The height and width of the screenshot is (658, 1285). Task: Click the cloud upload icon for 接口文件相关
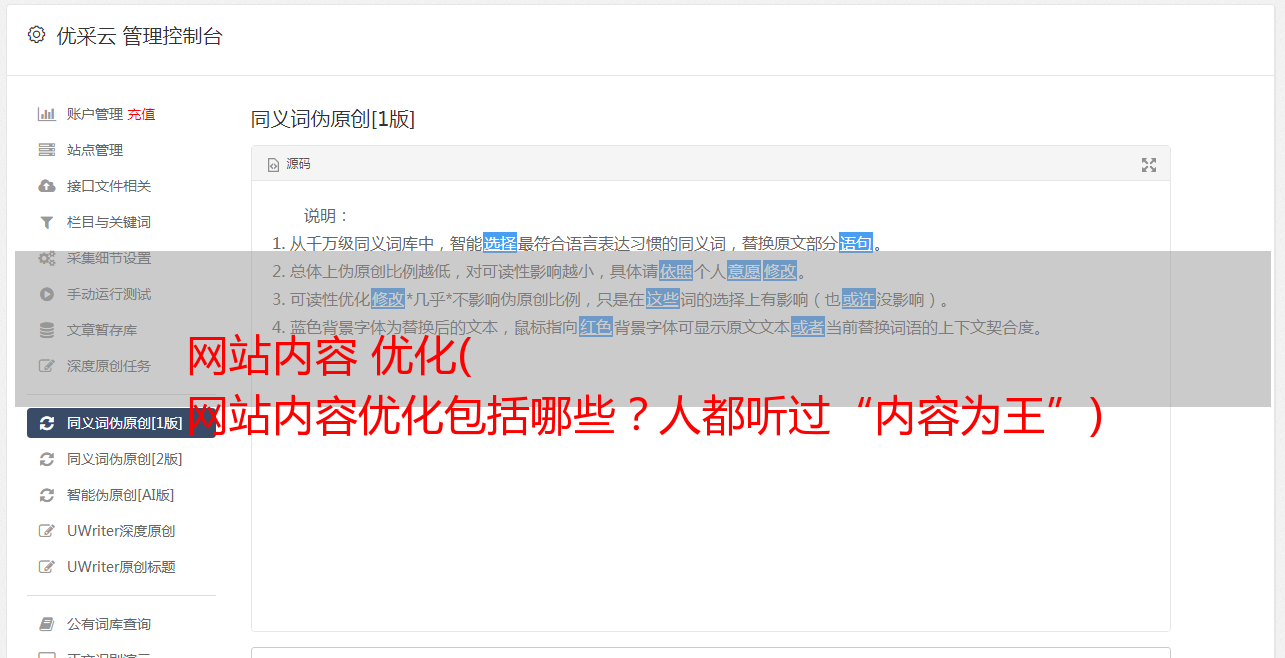pos(46,186)
